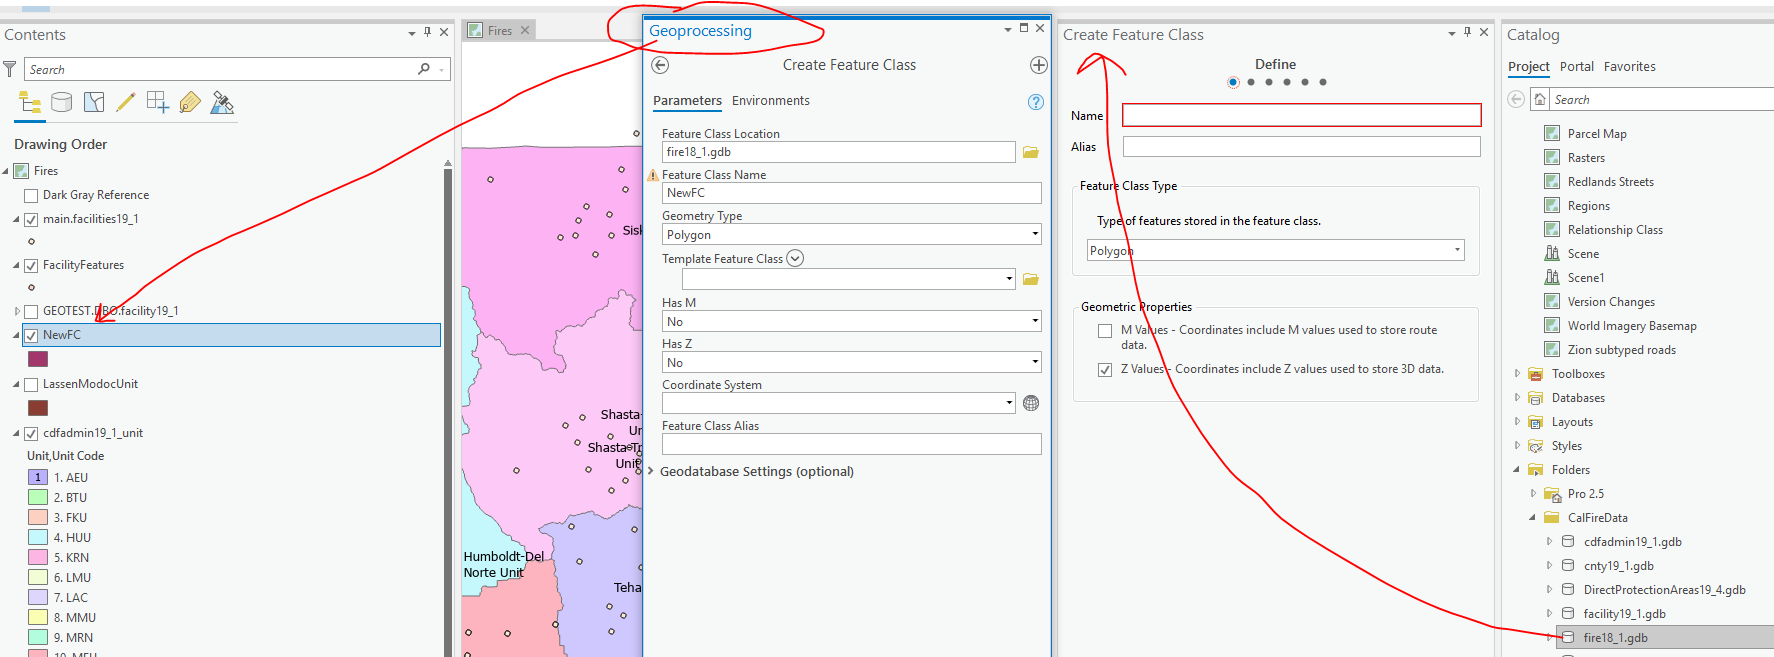Screen dimensions: 1774x657
Task: Select facility19_1.gdb in Catalog
Action: (1624, 614)
